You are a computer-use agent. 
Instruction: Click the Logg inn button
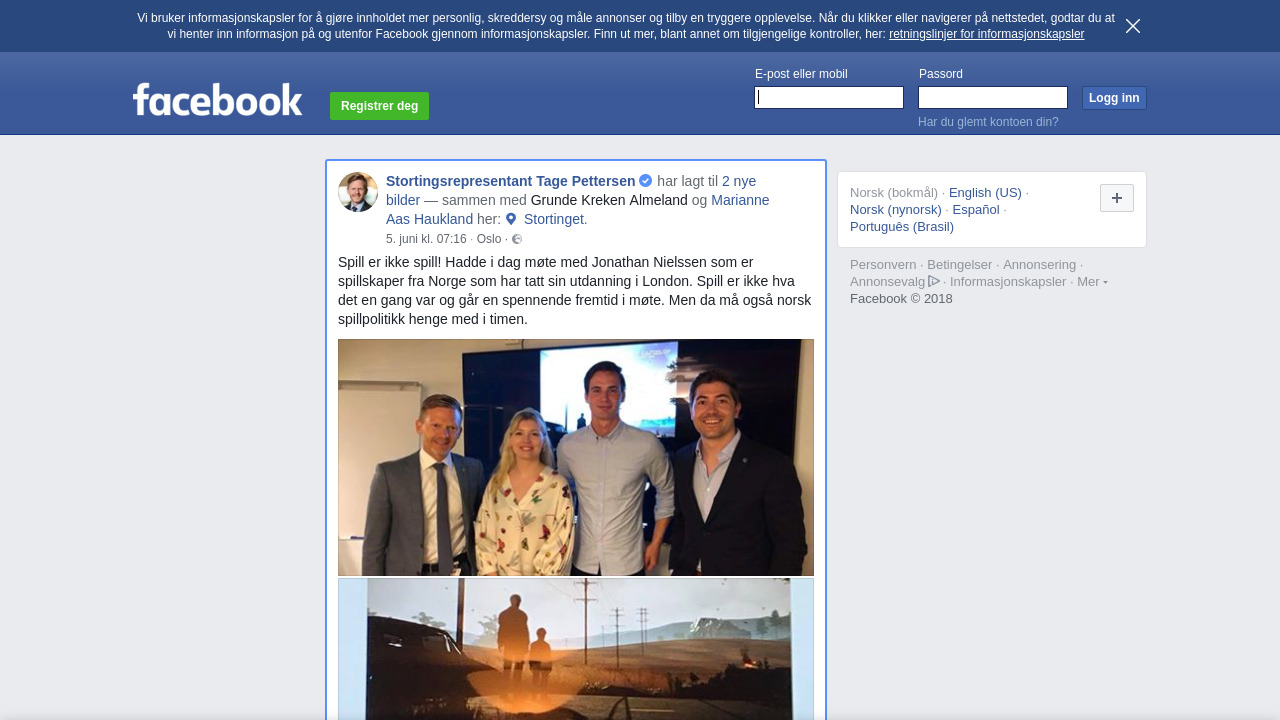tap(1114, 98)
